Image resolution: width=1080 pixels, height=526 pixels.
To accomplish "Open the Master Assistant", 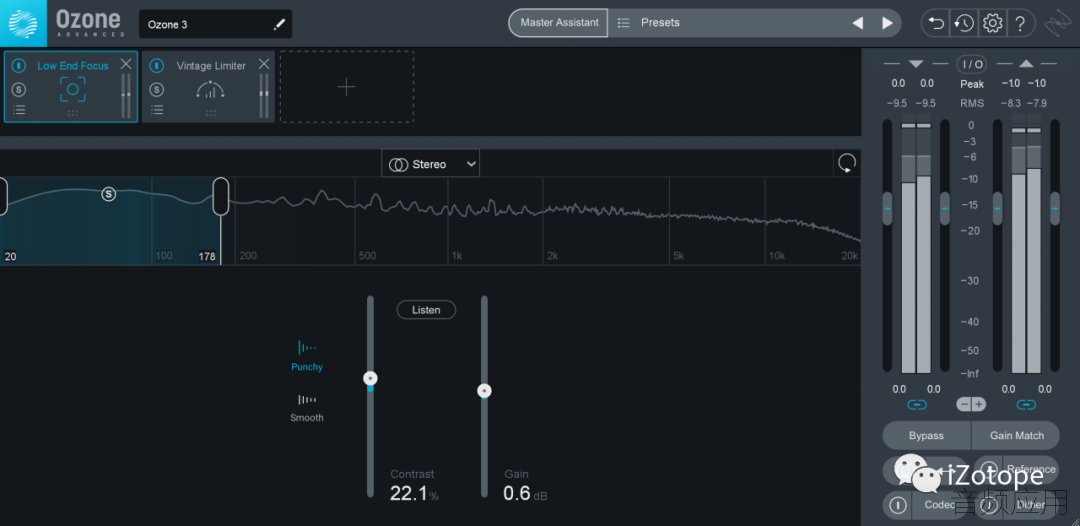I will click(x=559, y=23).
